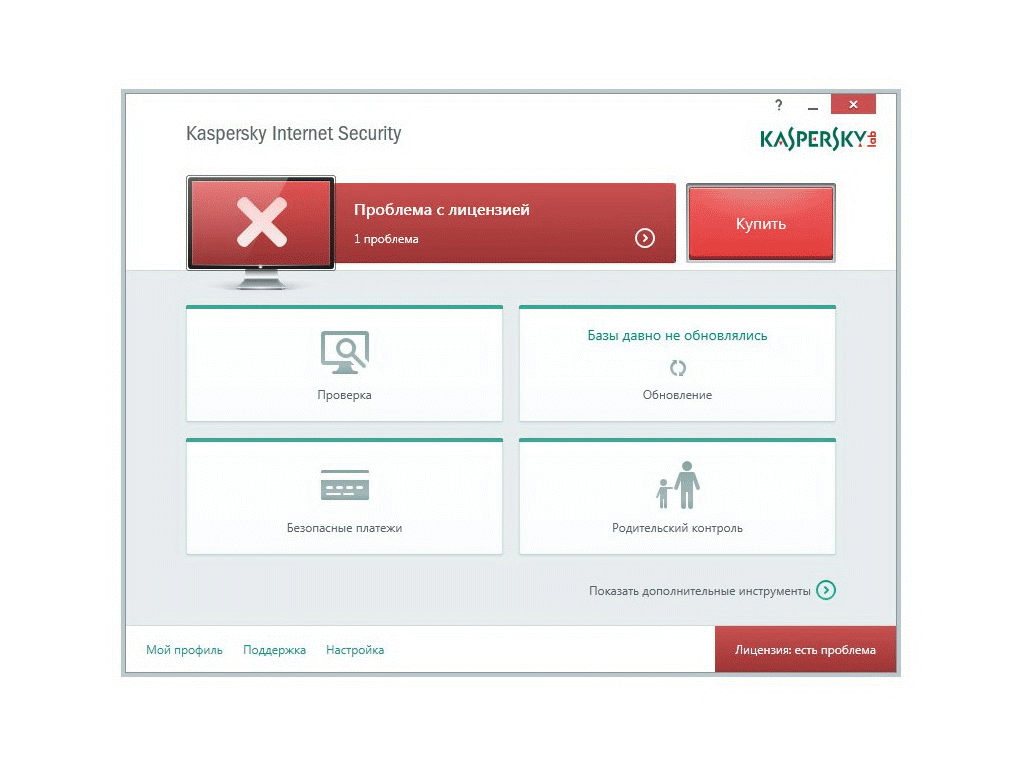Click the Родительский контроль adult-and-child icon
Viewport: 1024px width, 768px height.
[x=677, y=485]
